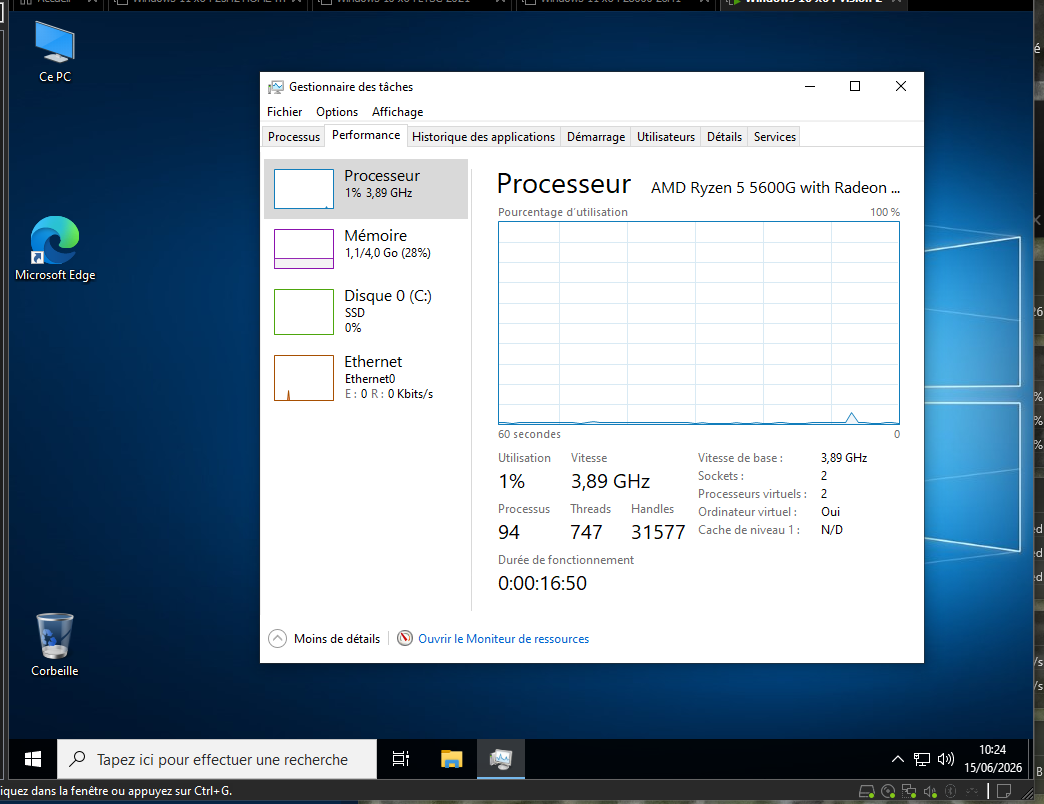Click the Utilisation value 1%
The image size is (1044, 804).
(x=511, y=481)
